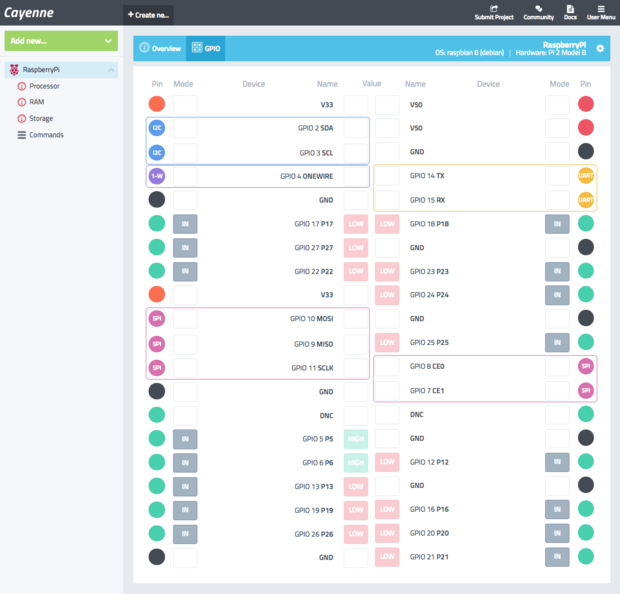
Task: Click the SPI pin for GPIO 7 CE1
Action: 586,391
